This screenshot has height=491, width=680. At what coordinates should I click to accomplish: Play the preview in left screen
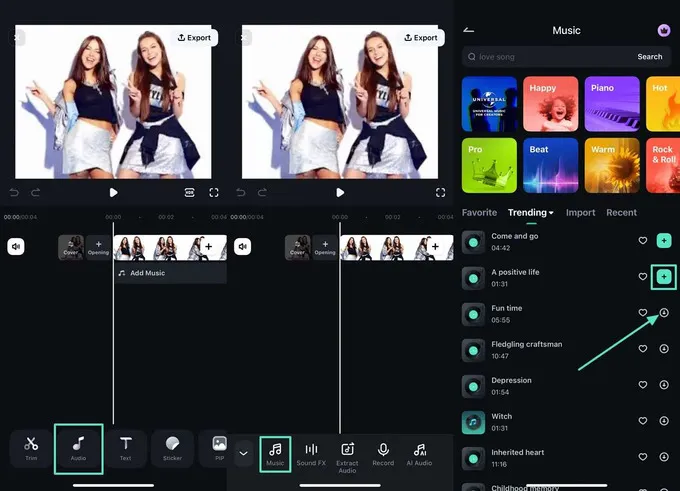(113, 193)
